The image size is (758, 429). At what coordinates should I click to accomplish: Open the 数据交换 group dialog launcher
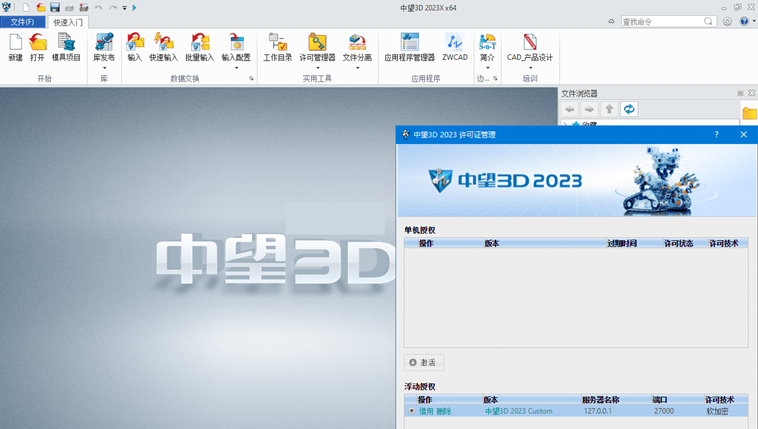coord(251,78)
